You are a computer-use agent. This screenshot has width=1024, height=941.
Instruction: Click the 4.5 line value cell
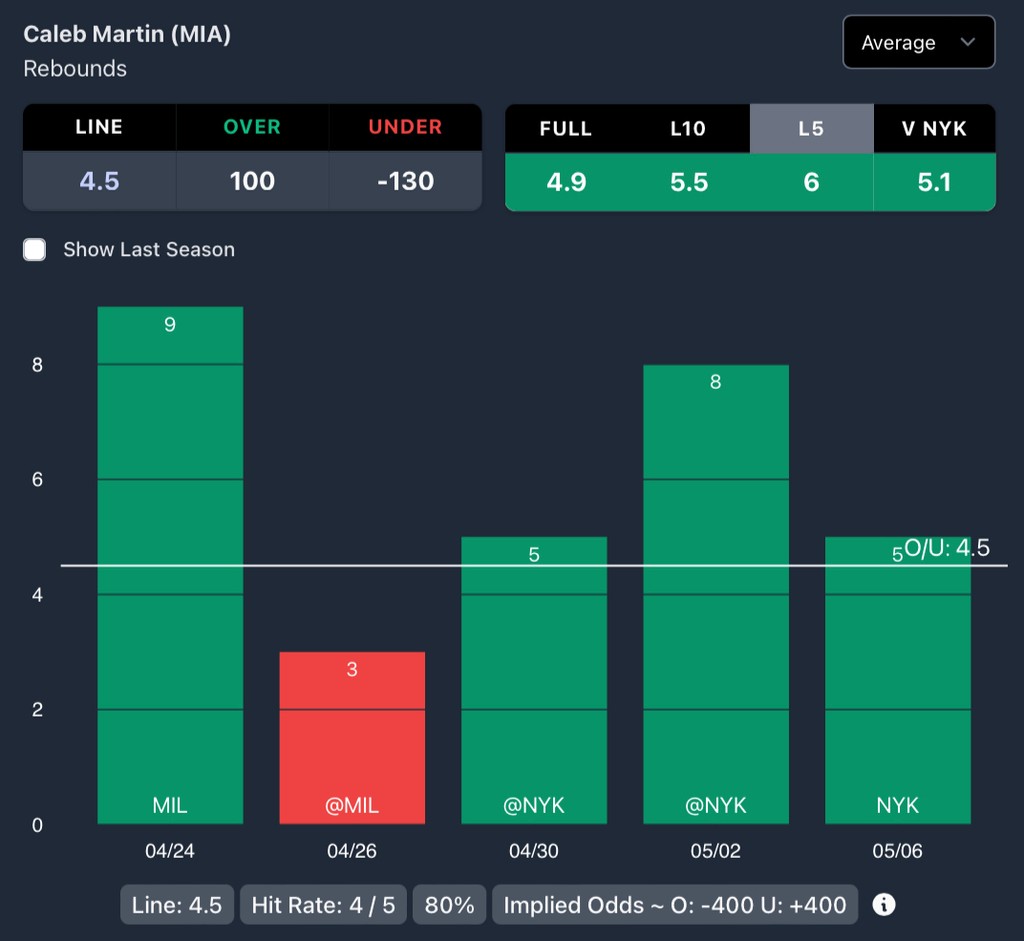[x=99, y=181]
